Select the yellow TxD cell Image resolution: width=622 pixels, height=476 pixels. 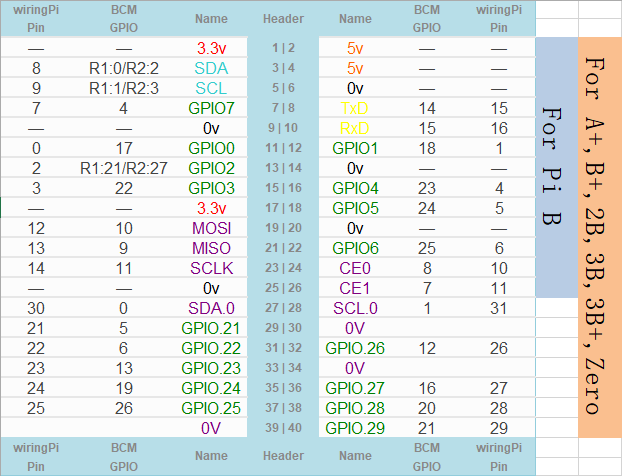[x=355, y=108]
